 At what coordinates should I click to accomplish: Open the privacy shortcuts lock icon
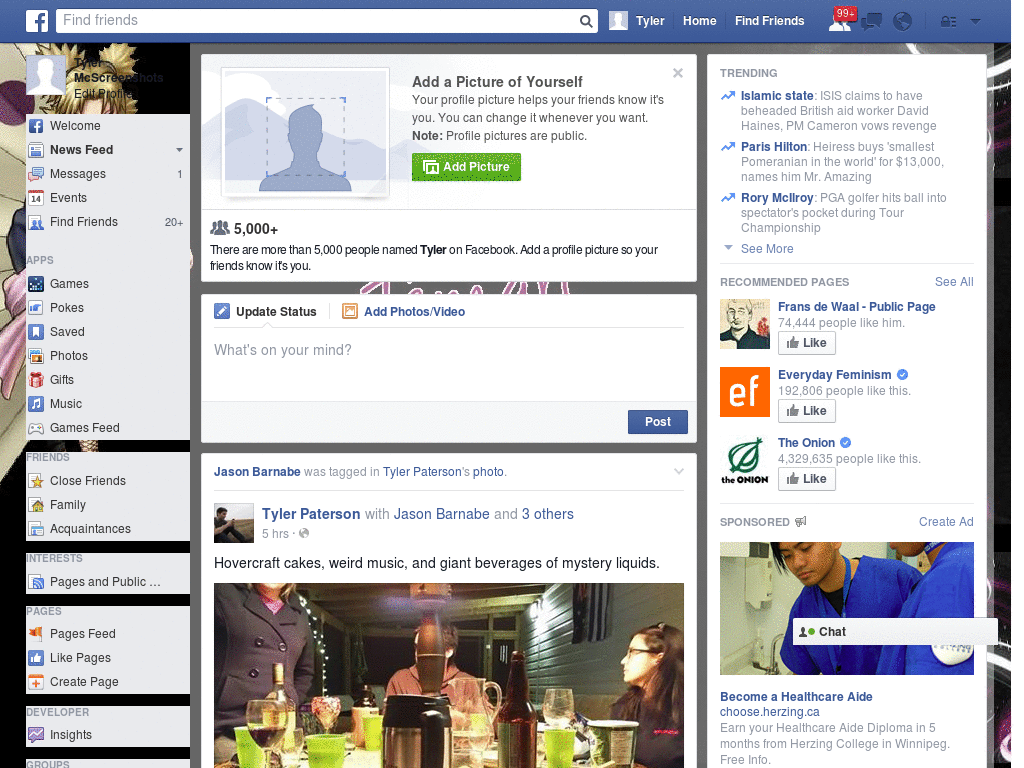(948, 22)
